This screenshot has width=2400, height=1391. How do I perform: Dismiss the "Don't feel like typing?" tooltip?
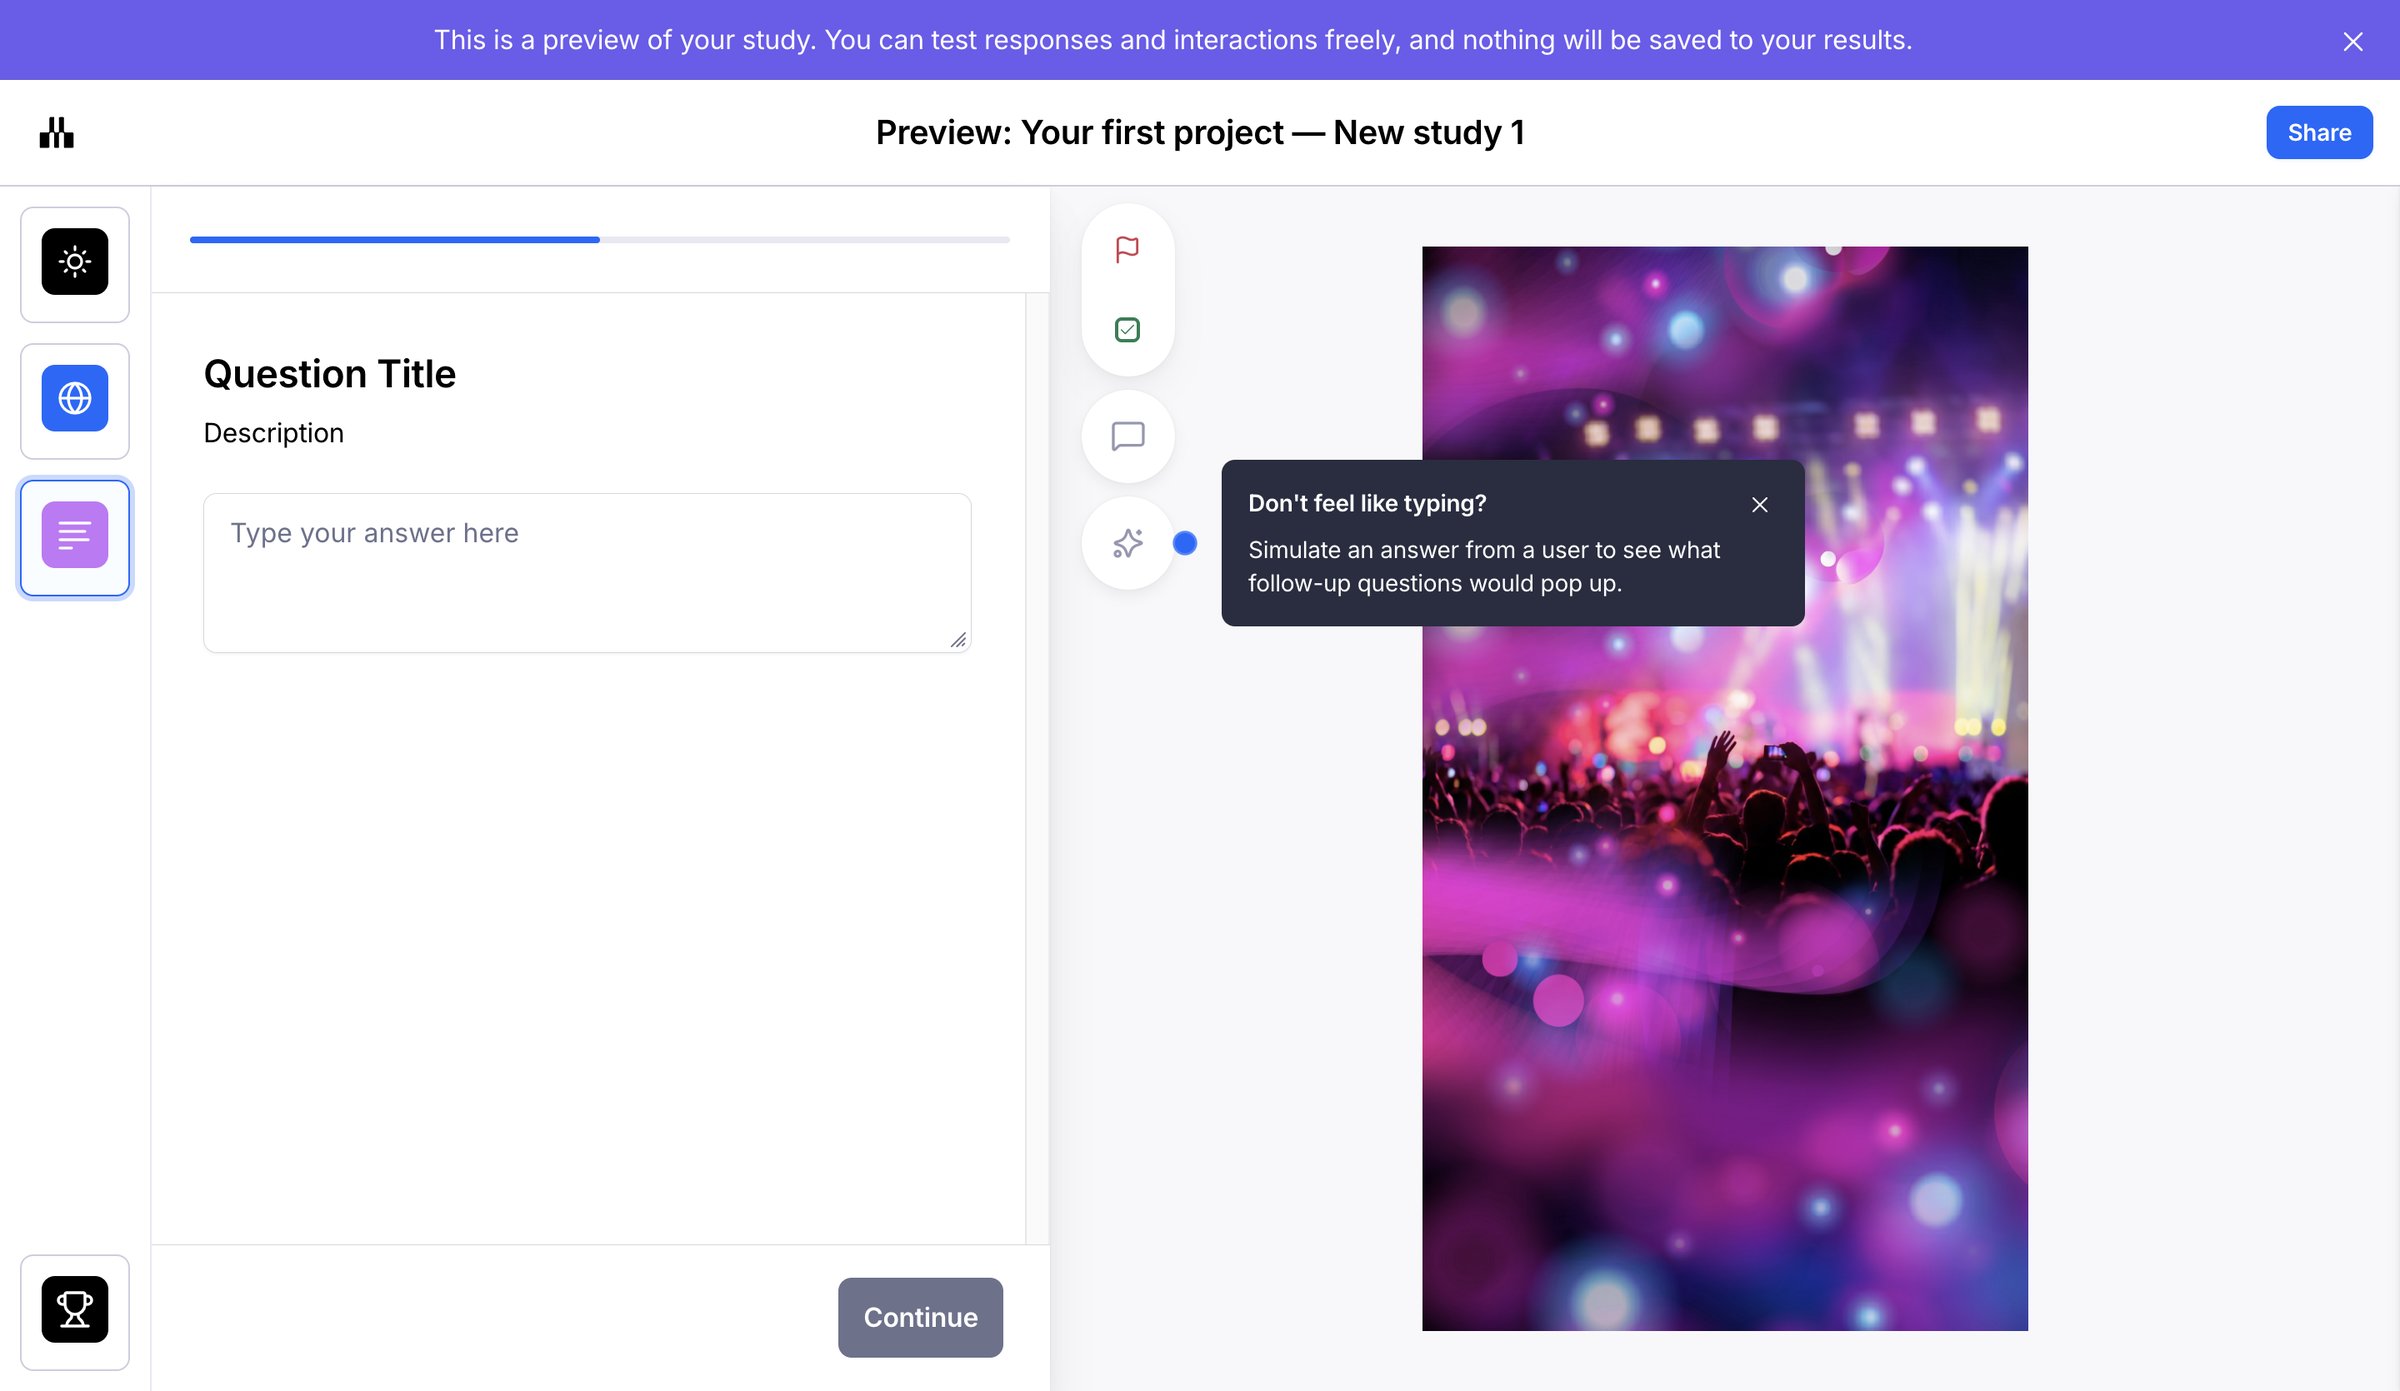[1760, 505]
